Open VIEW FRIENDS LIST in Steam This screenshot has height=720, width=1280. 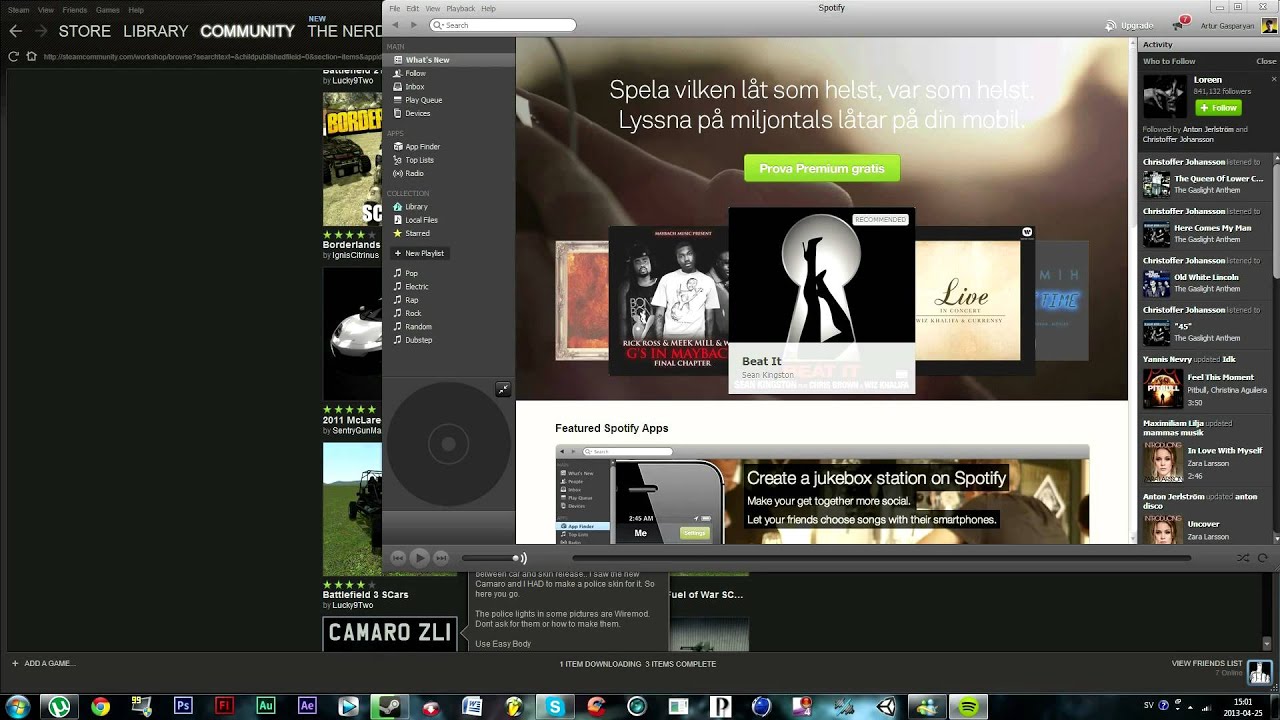[1207, 663]
